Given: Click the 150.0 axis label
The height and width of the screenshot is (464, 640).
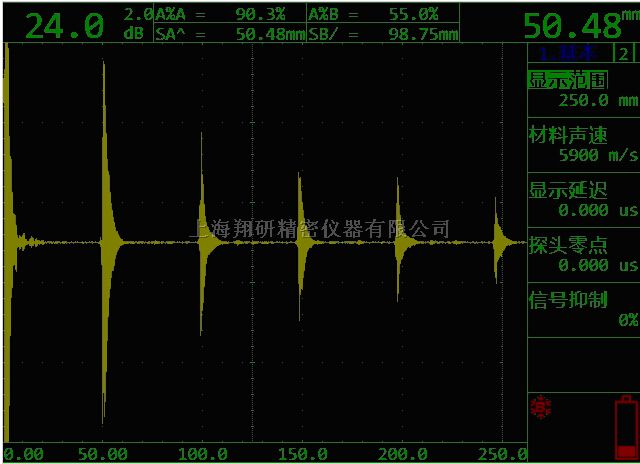Looking at the screenshot, I should 303,454.
